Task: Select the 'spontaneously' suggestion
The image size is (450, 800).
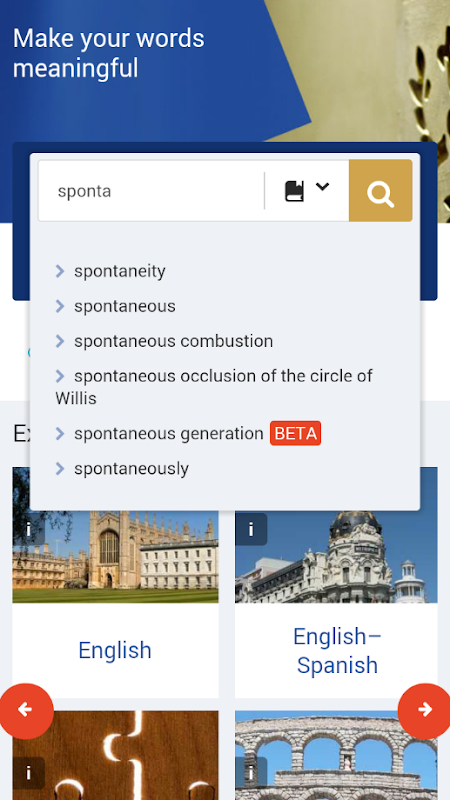Action: pos(131,468)
